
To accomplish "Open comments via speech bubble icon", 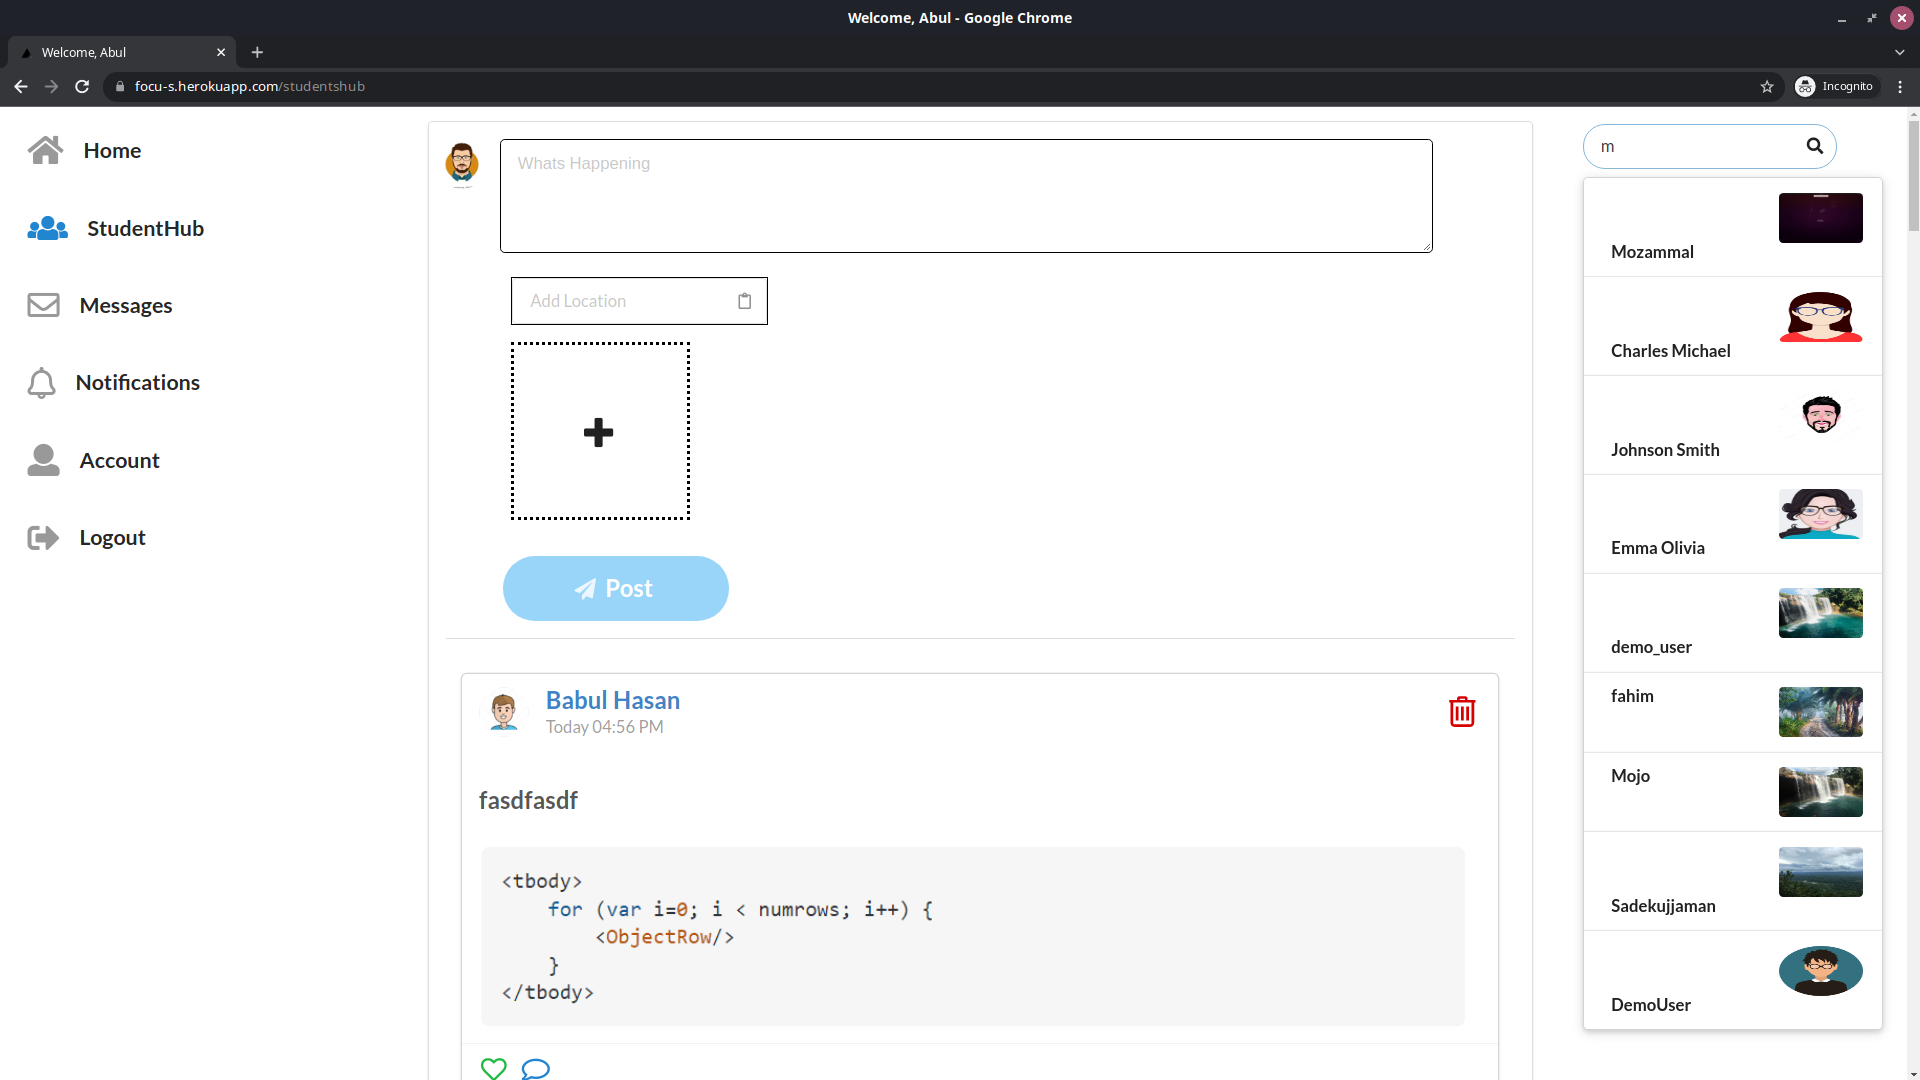I will [x=535, y=1068].
